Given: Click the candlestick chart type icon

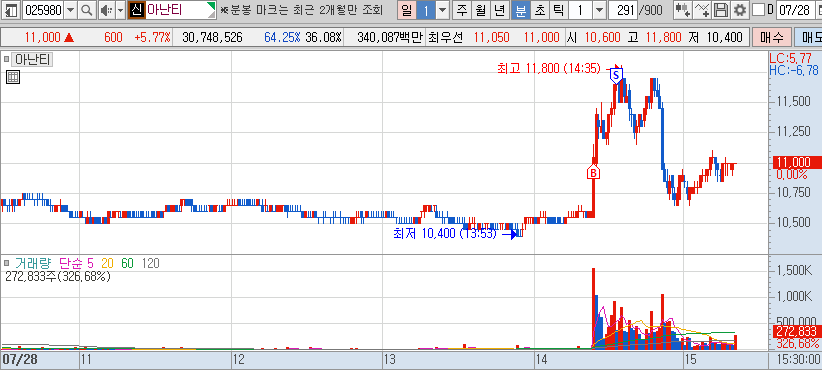Looking at the screenshot, I should pyautogui.click(x=682, y=10).
